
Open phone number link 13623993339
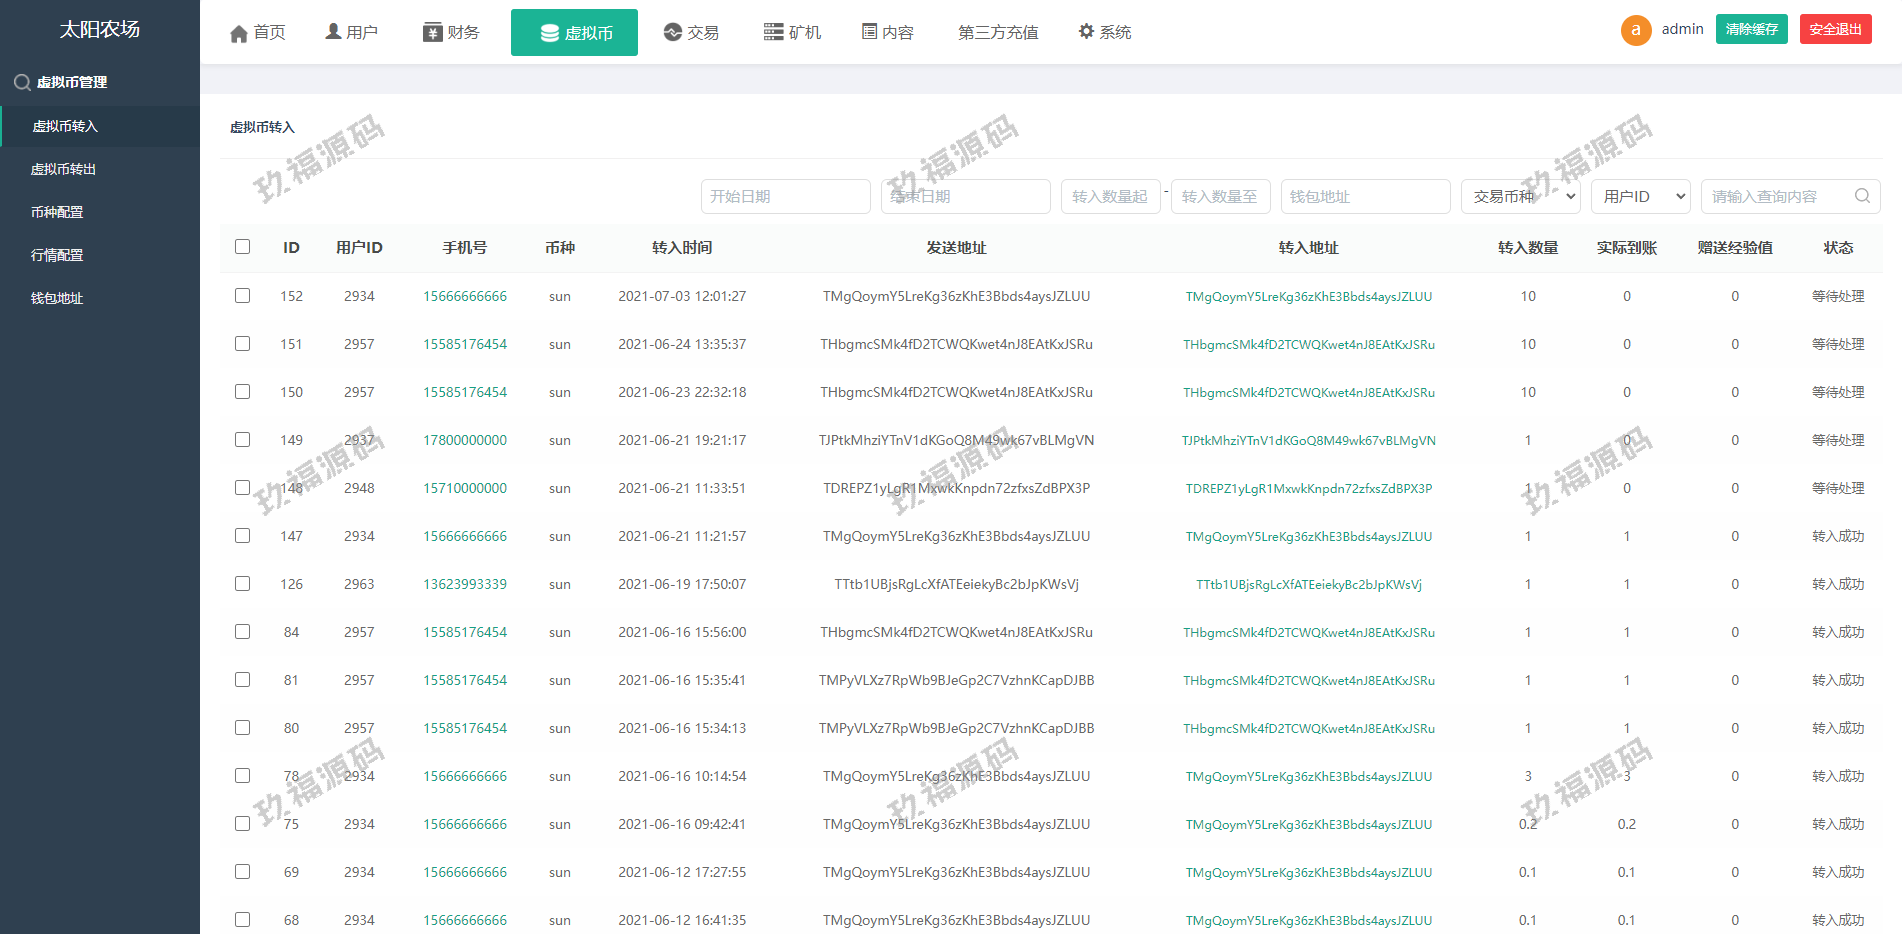pyautogui.click(x=464, y=584)
